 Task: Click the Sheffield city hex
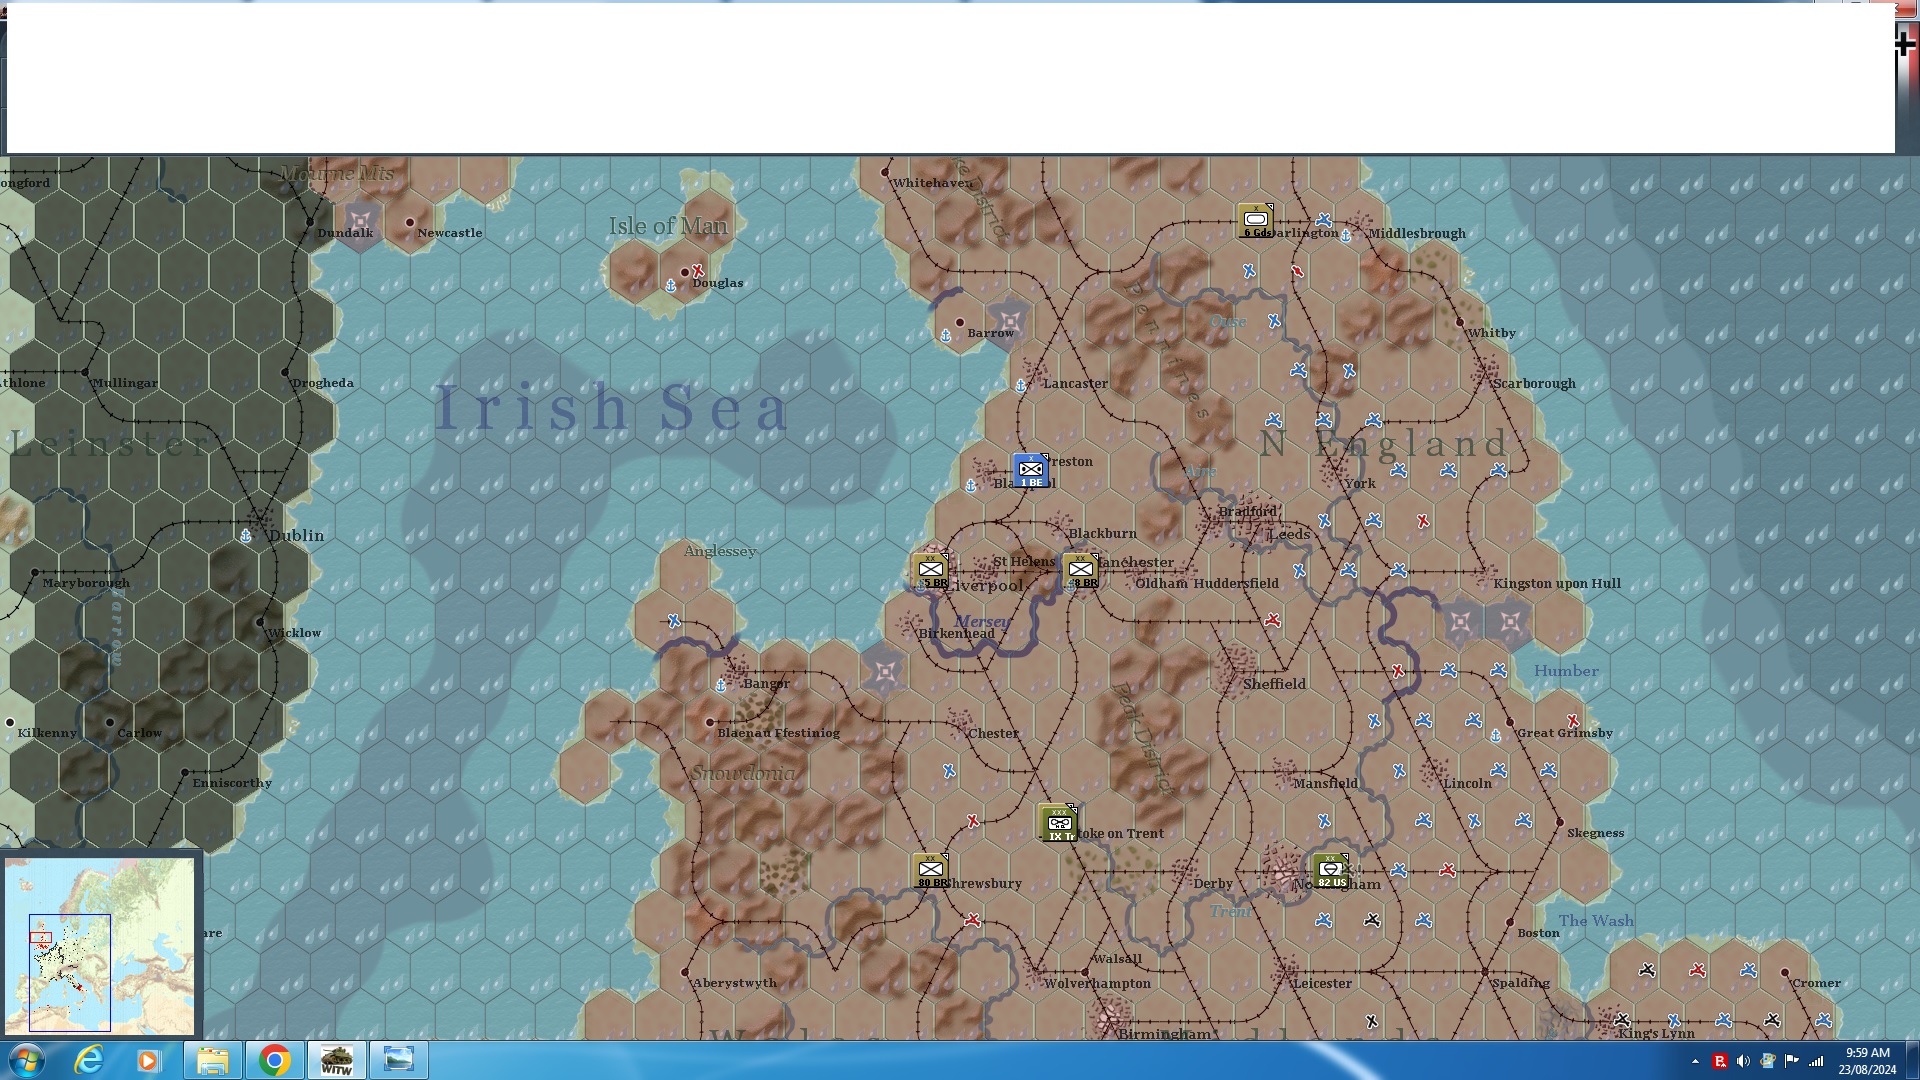coord(1236,668)
